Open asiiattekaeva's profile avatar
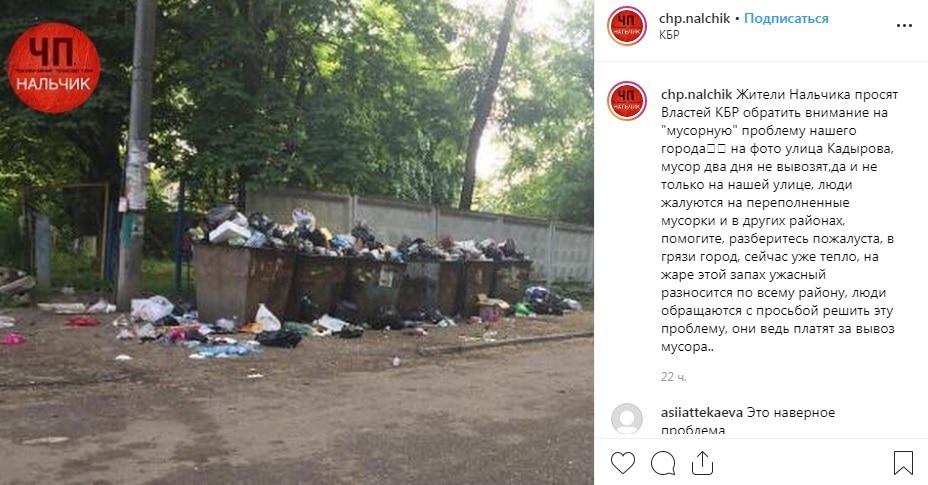The image size is (928, 485). pyautogui.click(x=627, y=419)
